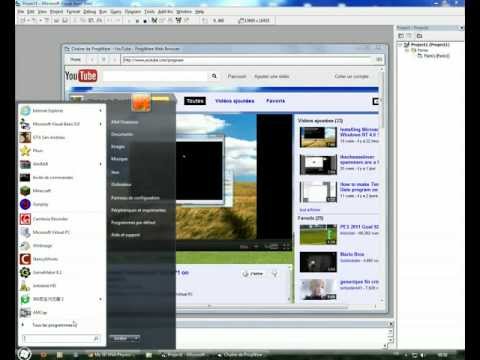Collapse the Project1 tree node
The width and height of the screenshot is (480, 360).
tap(400, 45)
